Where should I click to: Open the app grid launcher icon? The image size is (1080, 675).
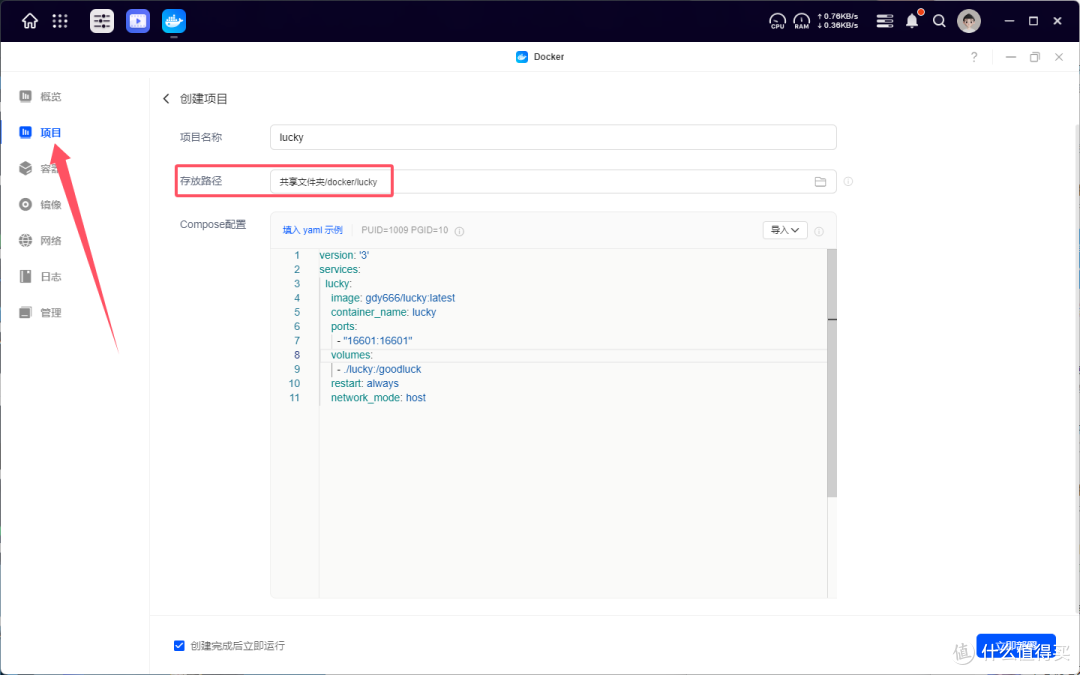(x=60, y=21)
